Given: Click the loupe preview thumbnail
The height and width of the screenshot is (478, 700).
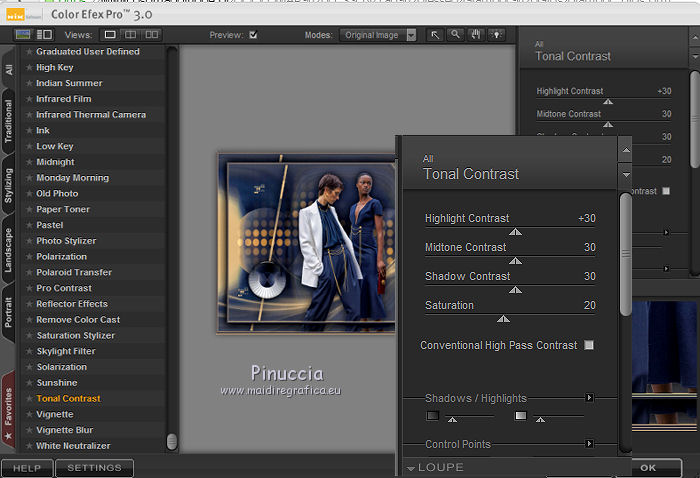Looking at the screenshot, I should pos(664,366).
